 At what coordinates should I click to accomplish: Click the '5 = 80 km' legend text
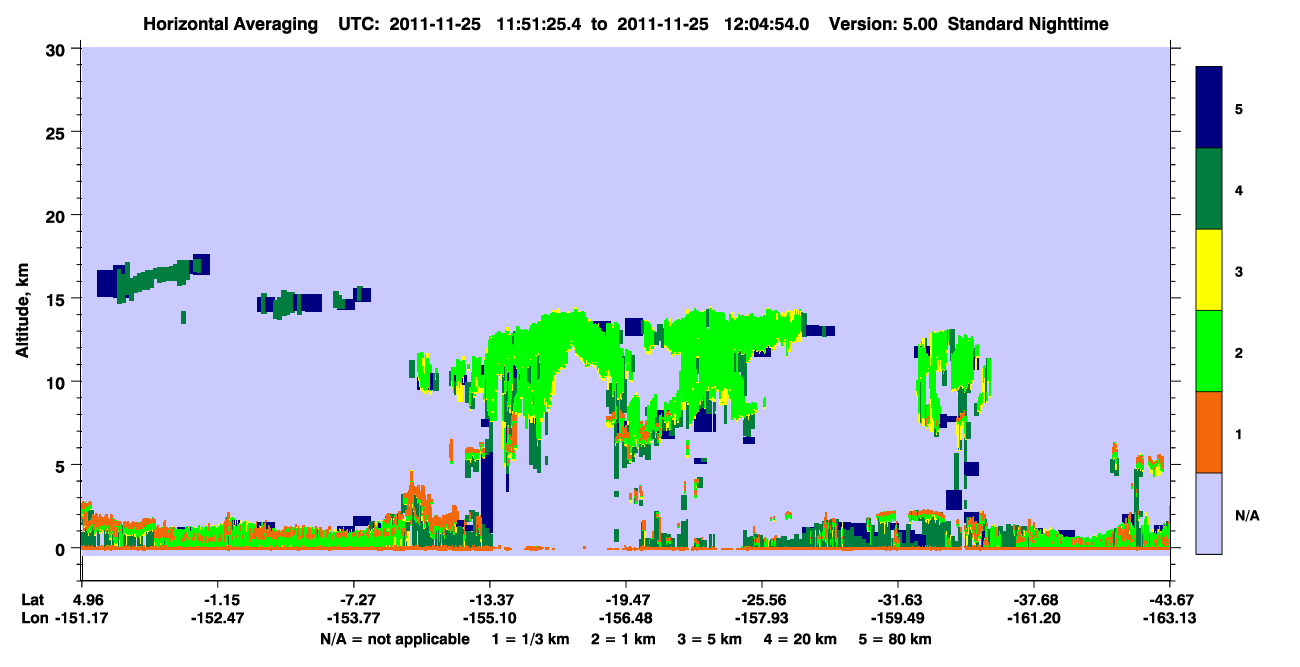point(893,639)
